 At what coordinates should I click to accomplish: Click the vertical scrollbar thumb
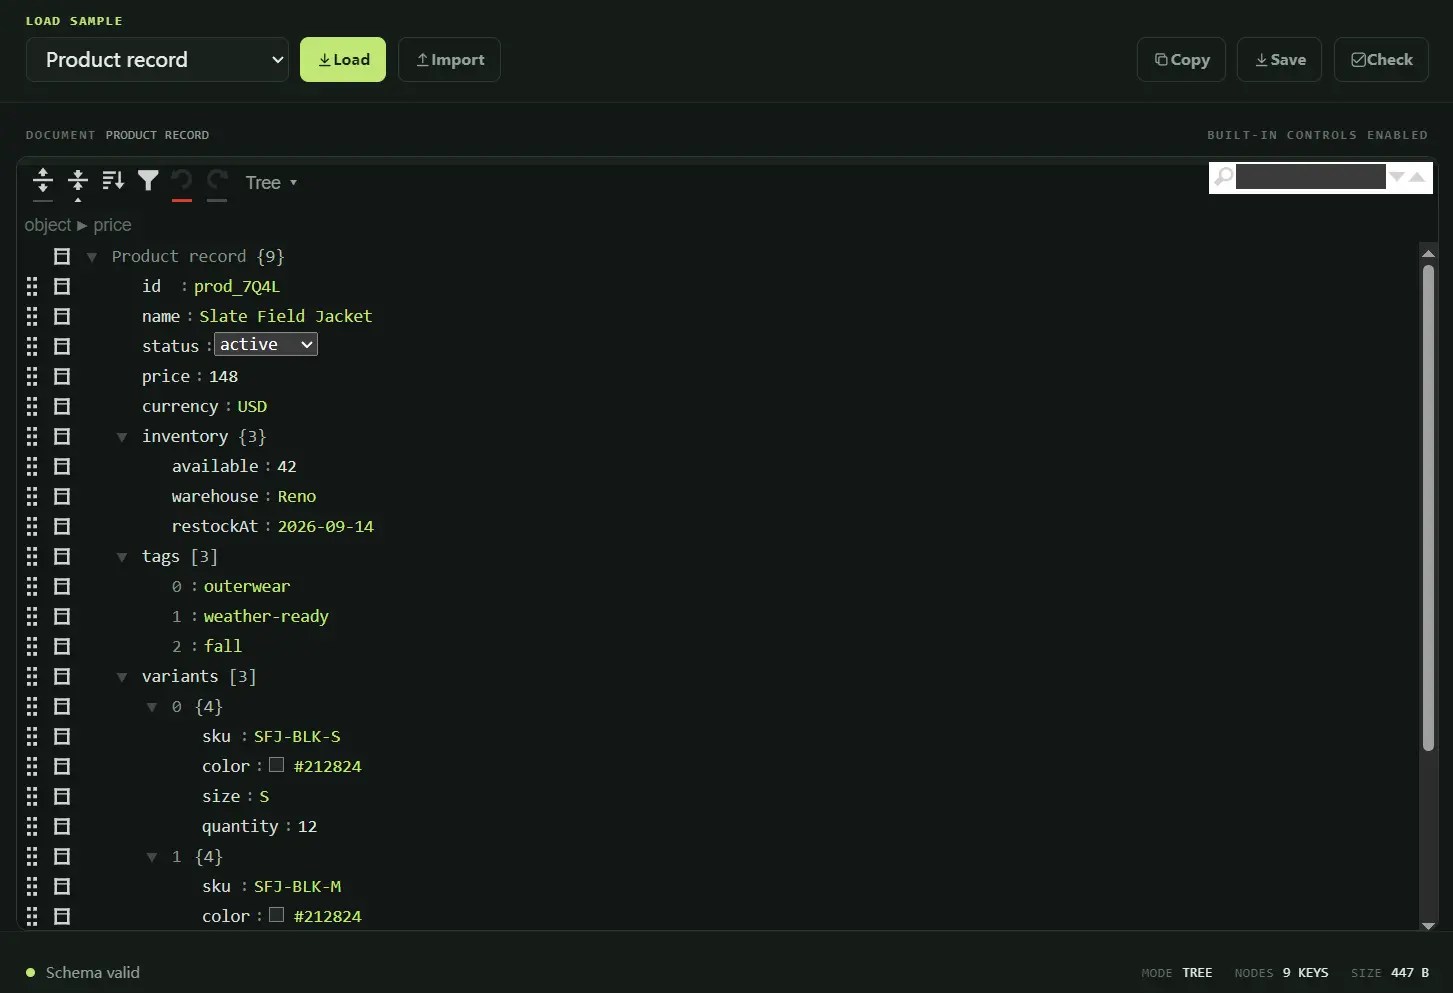coord(1428,507)
